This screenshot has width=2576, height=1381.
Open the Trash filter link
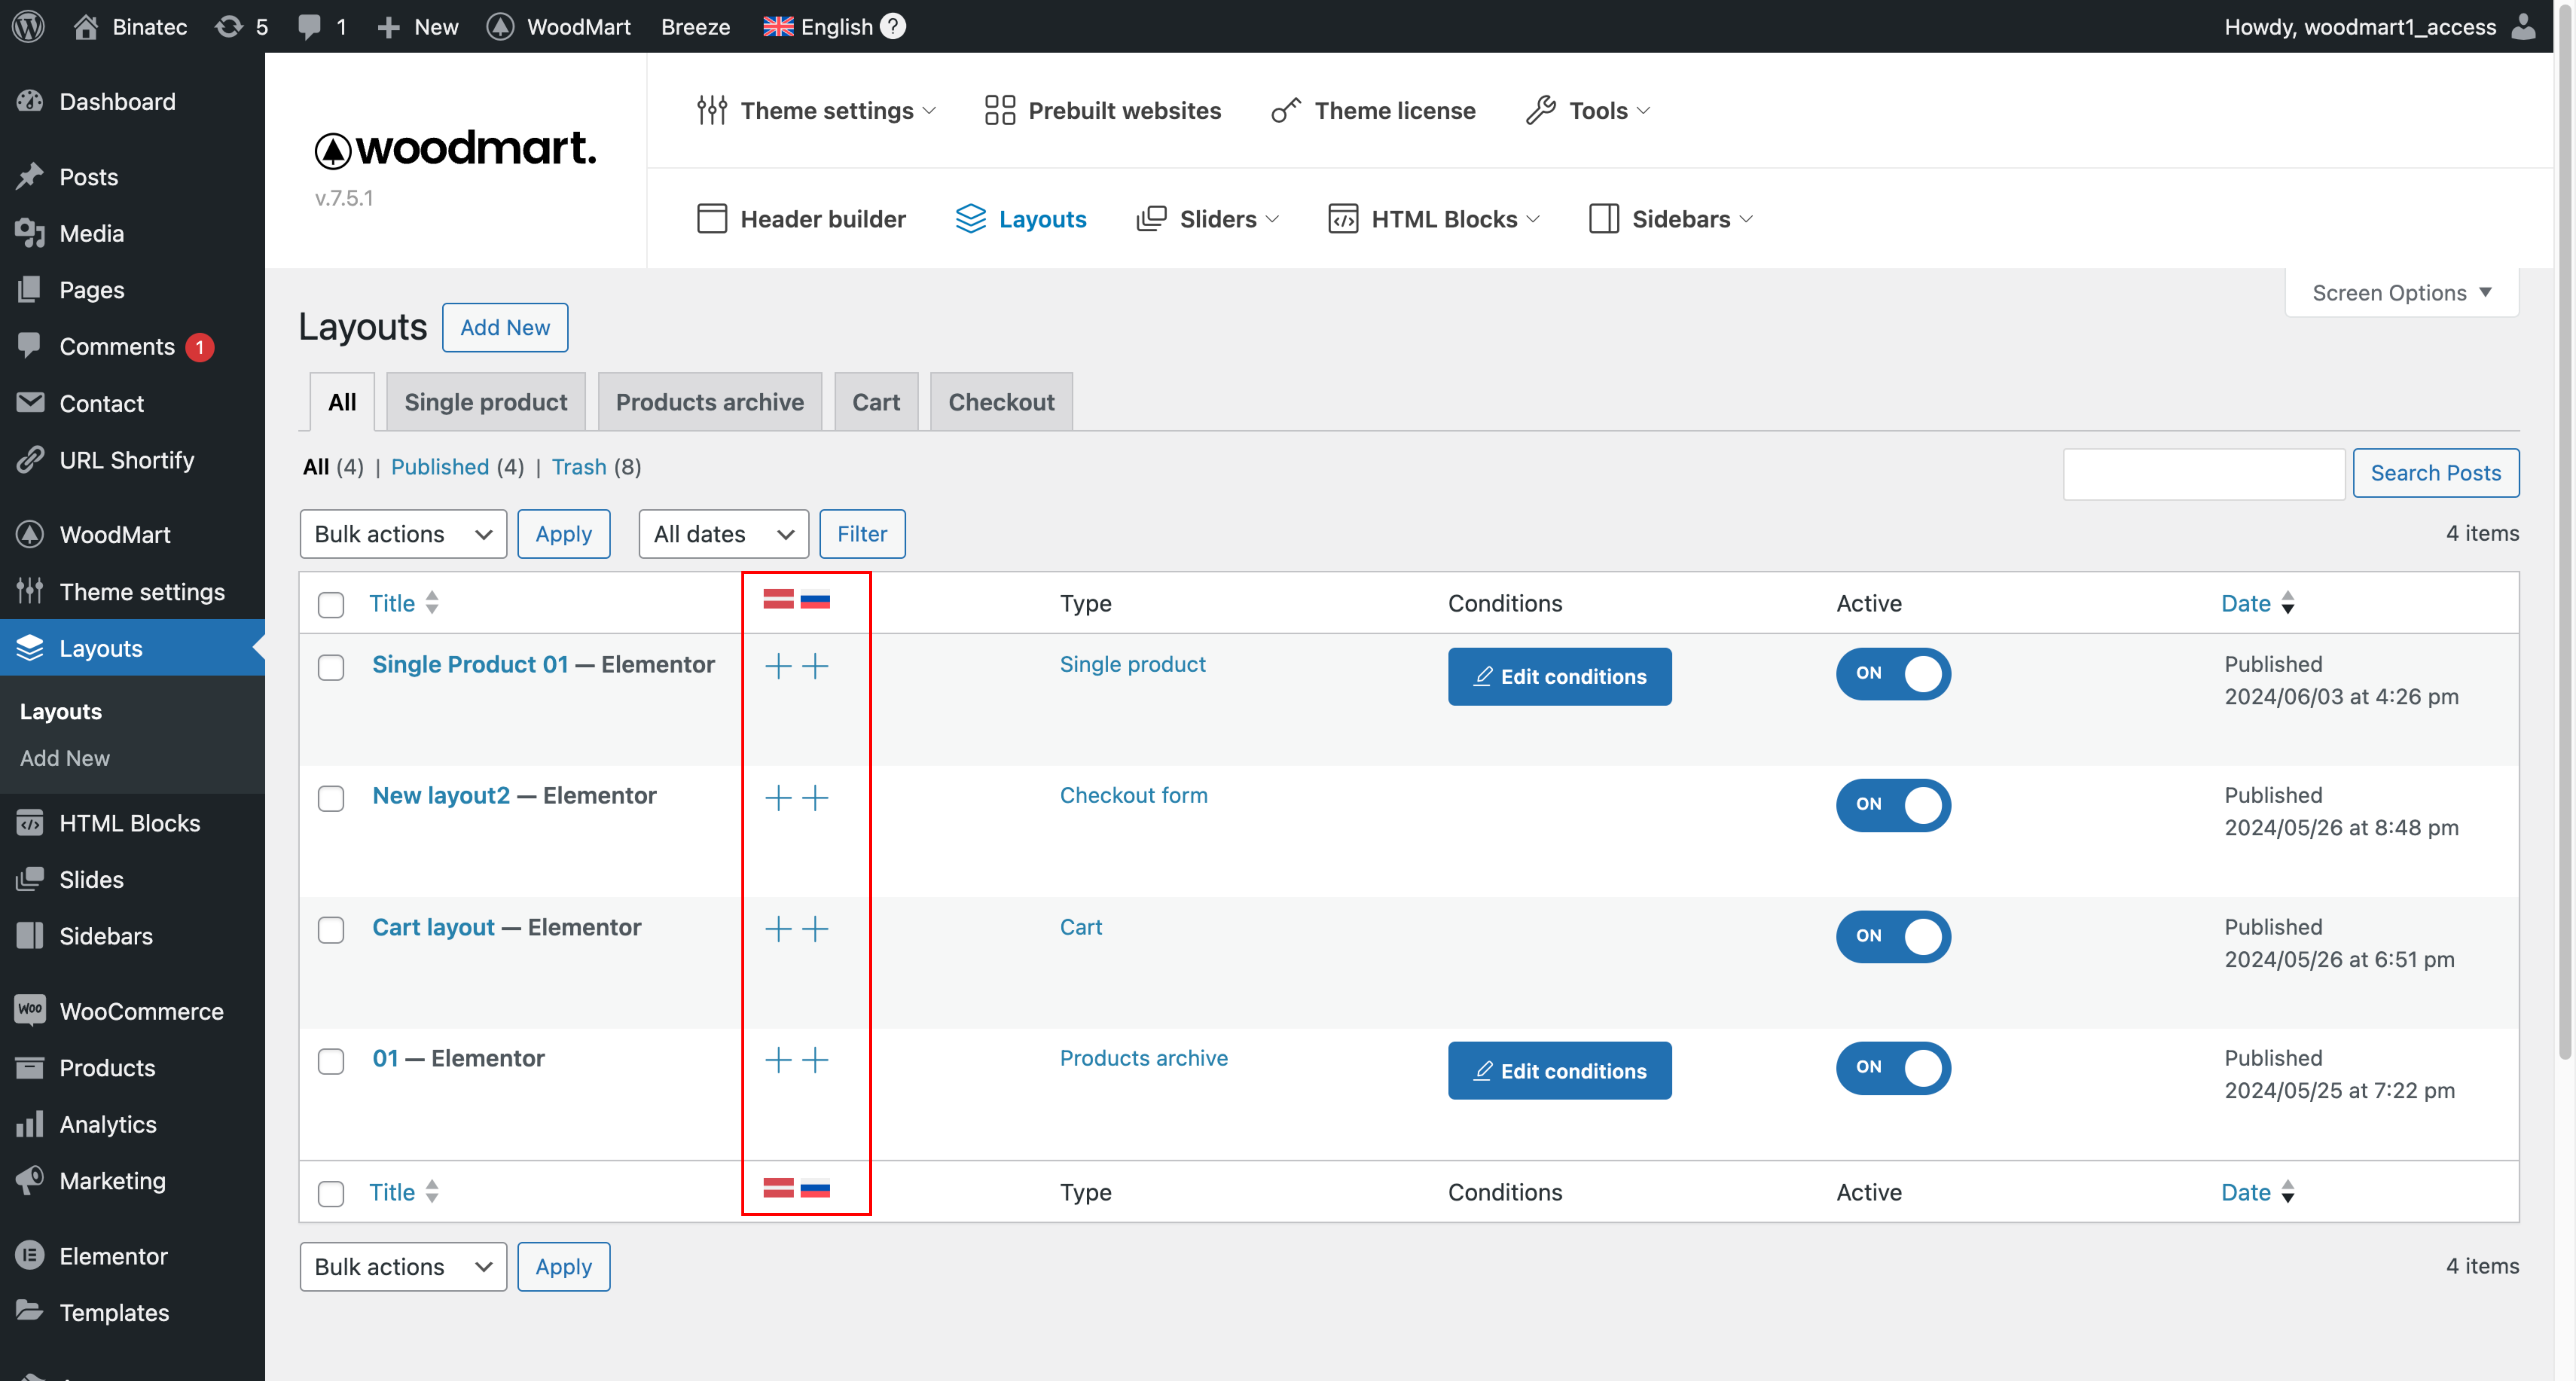(x=579, y=467)
